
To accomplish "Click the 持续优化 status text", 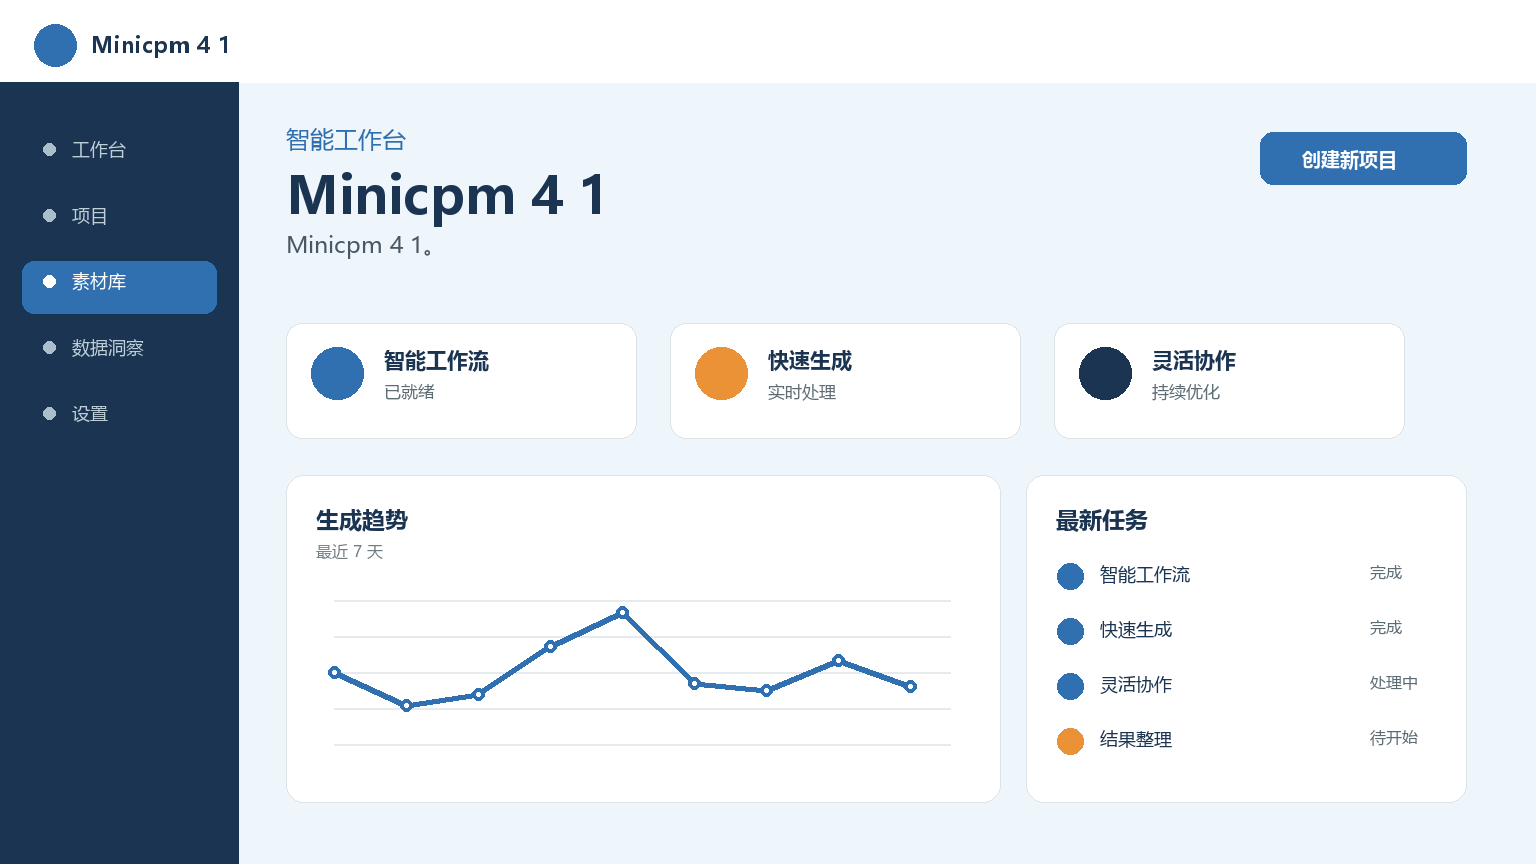I will [1186, 392].
